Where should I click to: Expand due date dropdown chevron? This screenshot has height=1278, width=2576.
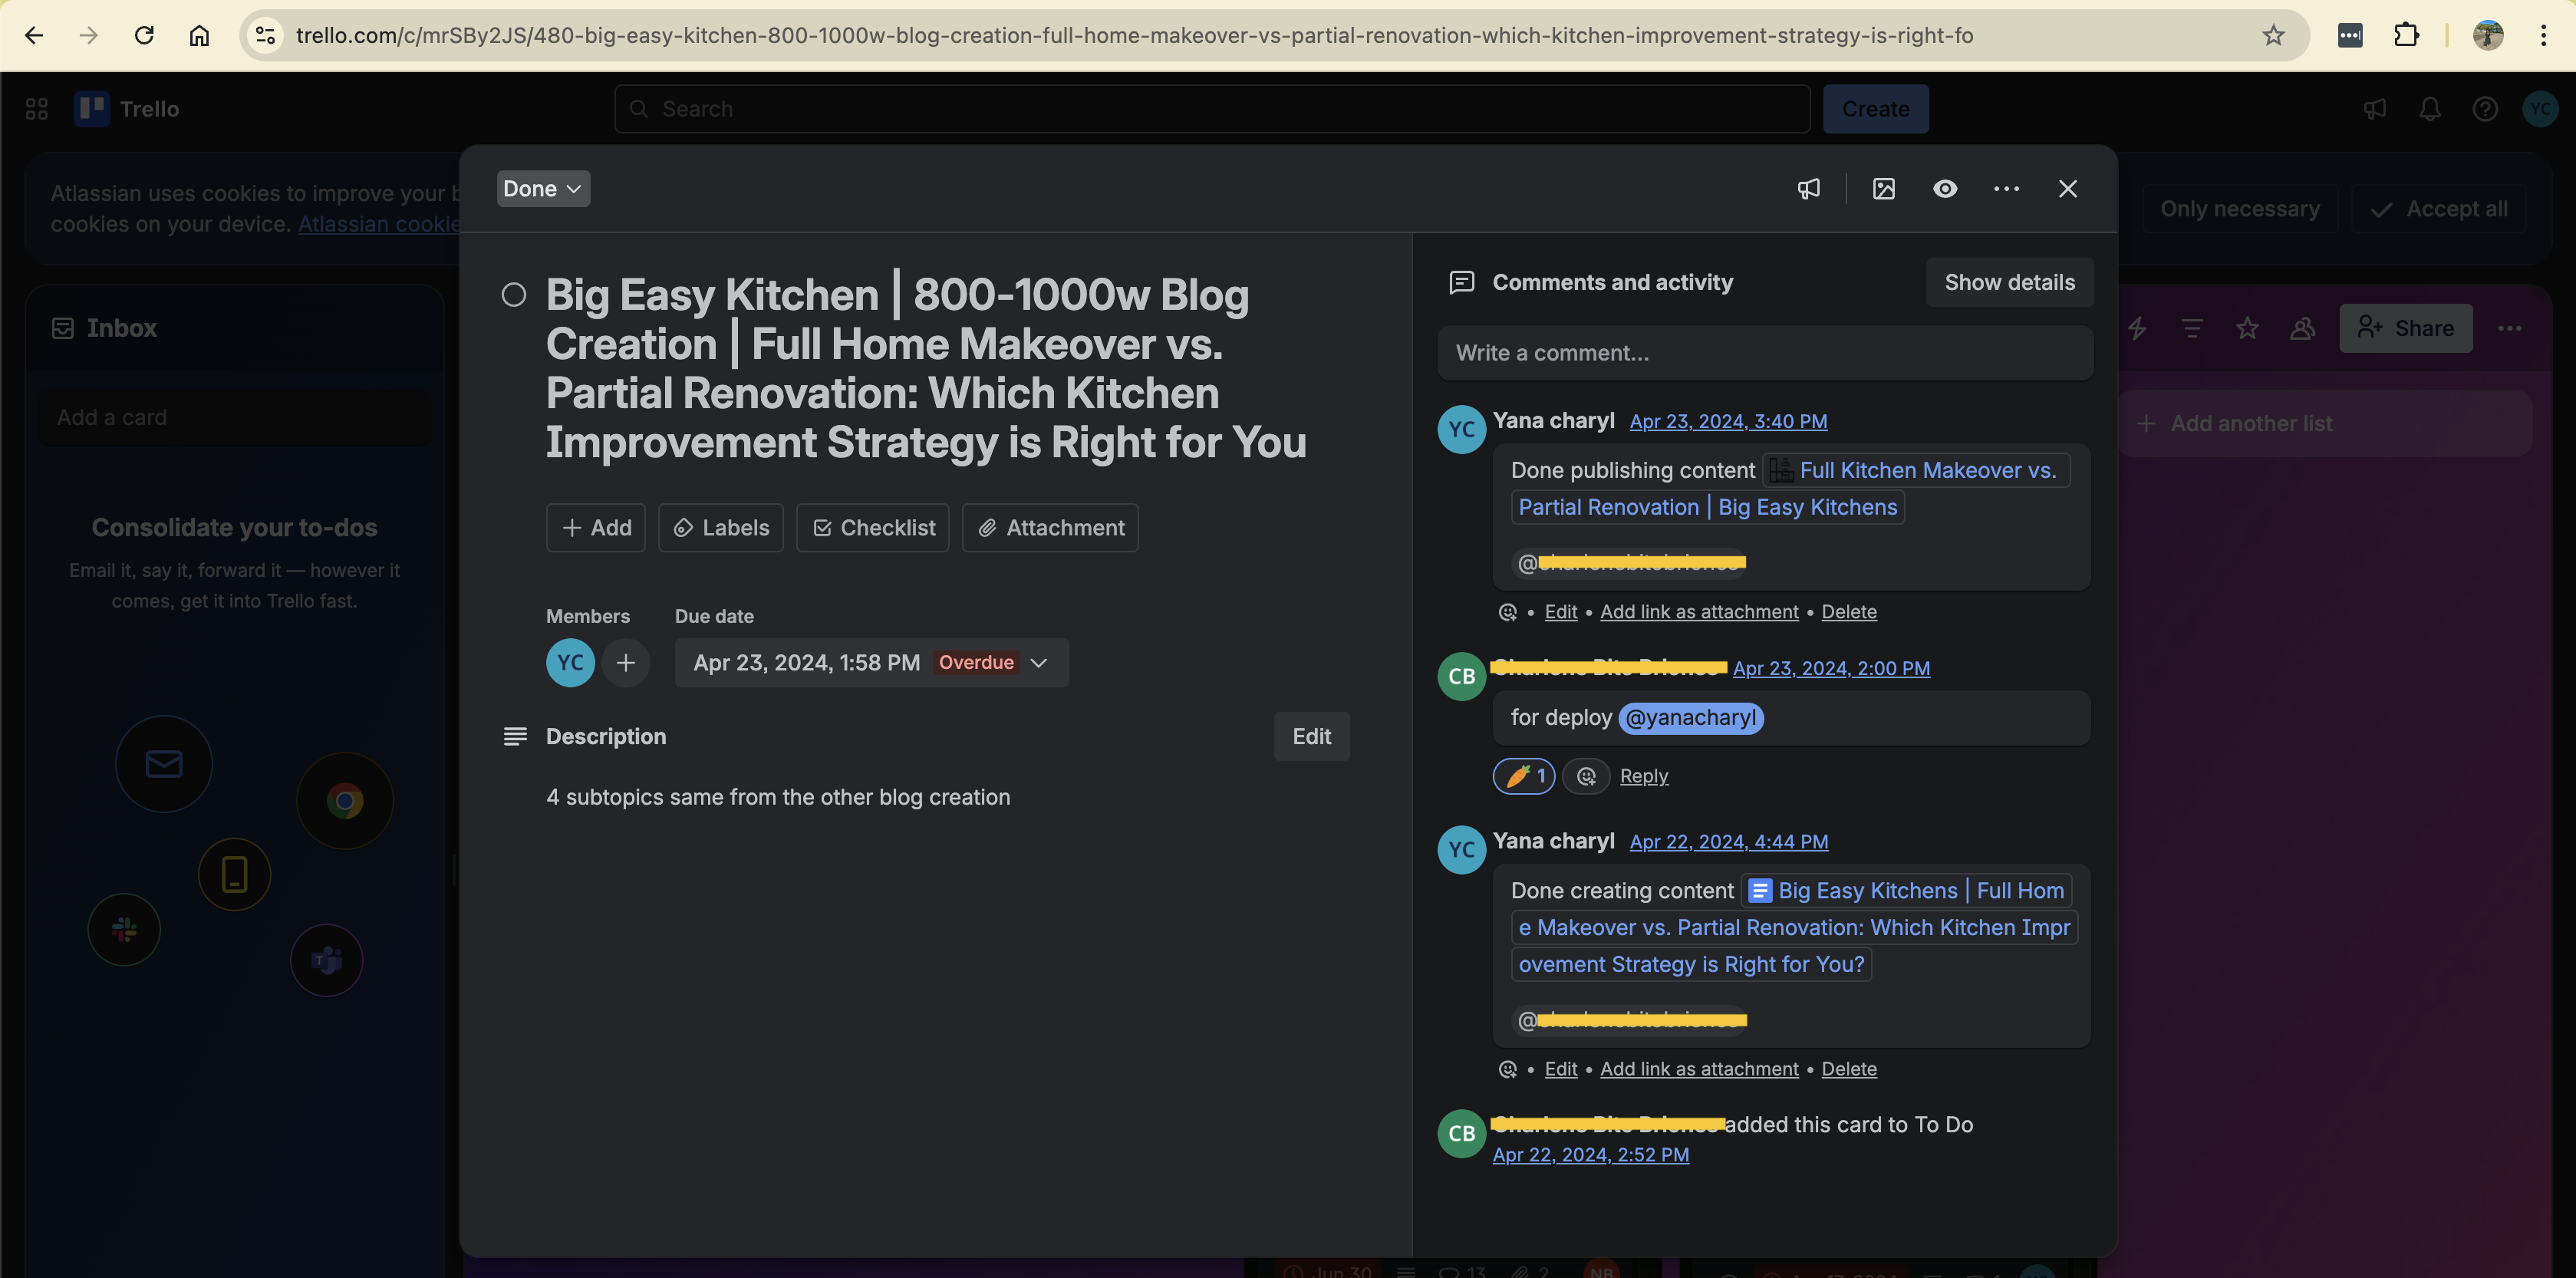(1039, 663)
